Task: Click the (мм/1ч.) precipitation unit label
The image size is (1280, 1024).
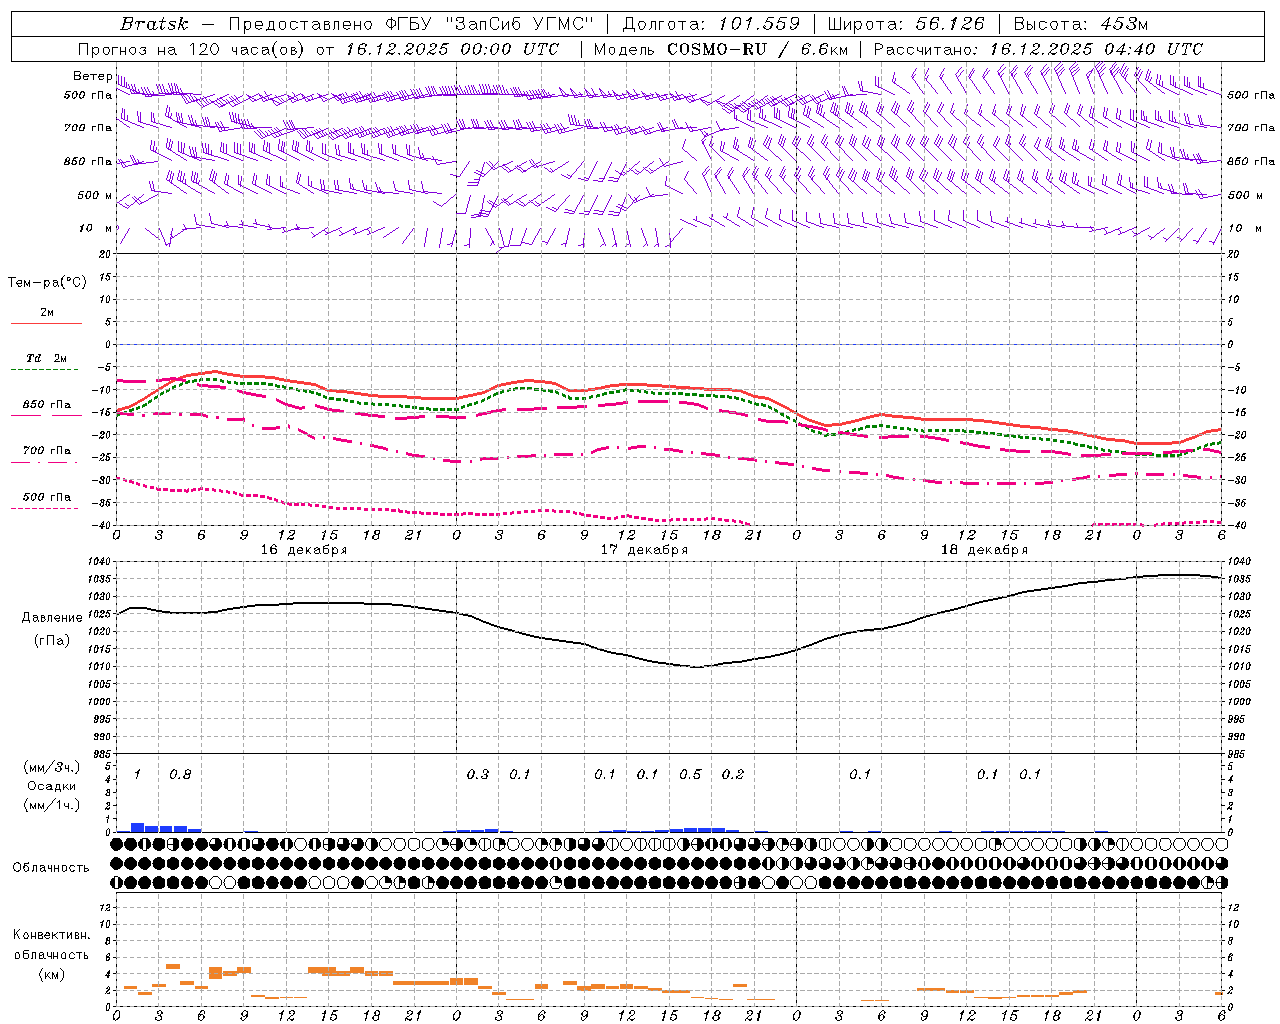Action: (52, 805)
